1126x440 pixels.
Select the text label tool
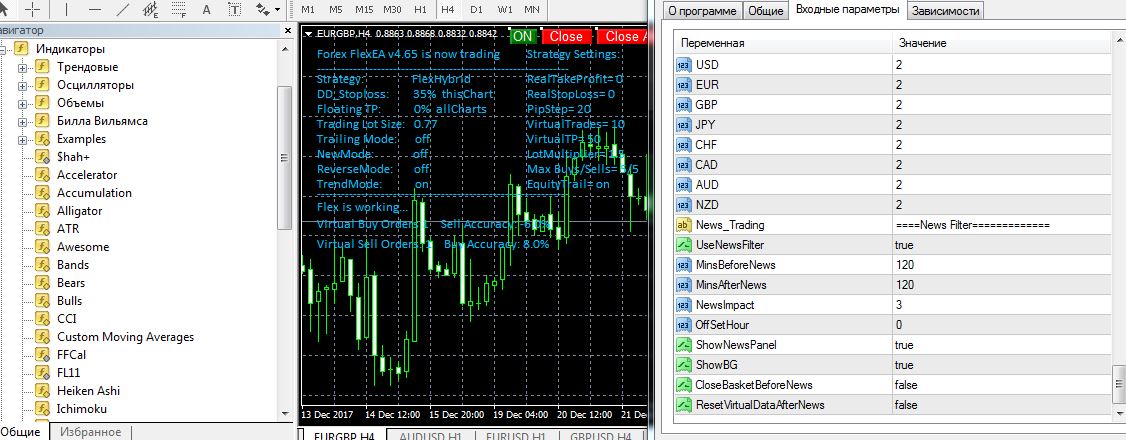(235, 9)
